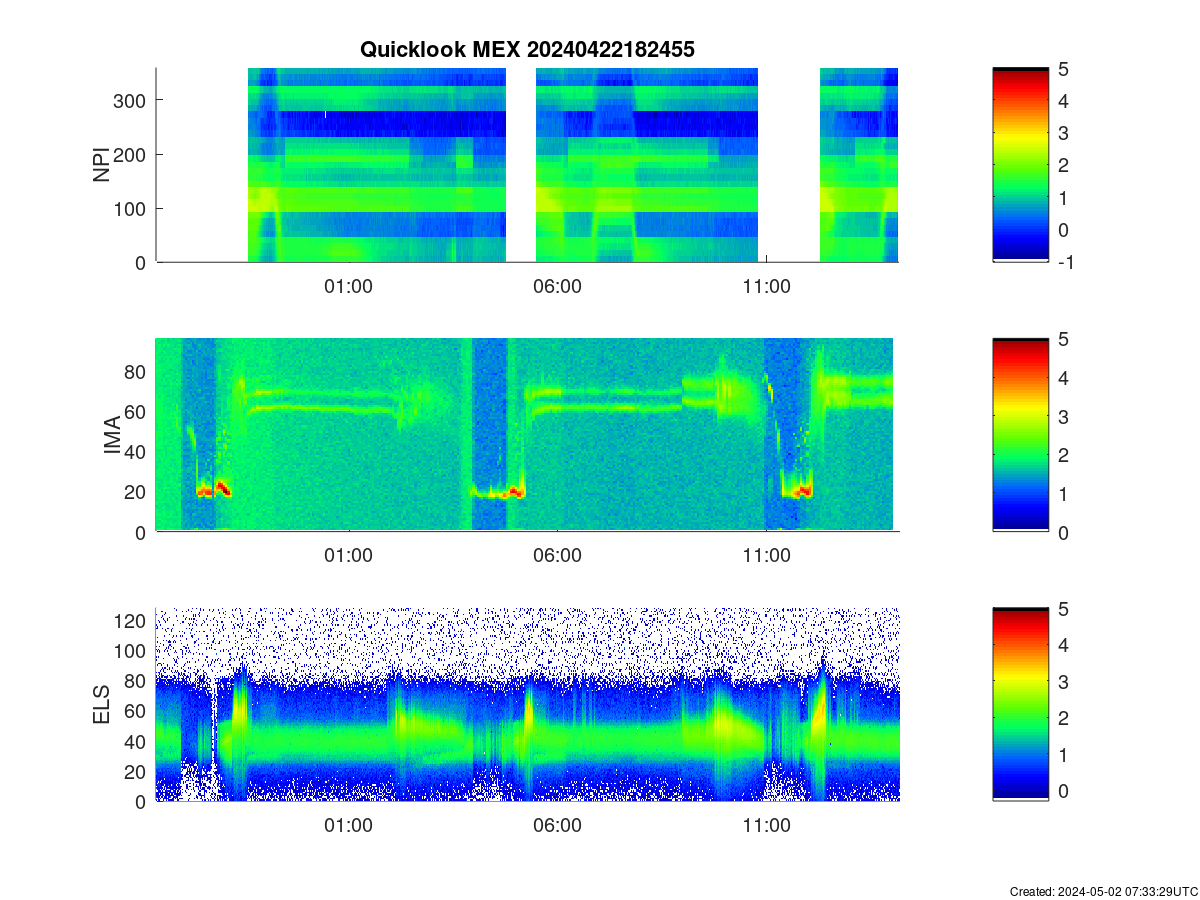Click the NPI spectrogram plot
The width and height of the screenshot is (1200, 900).
pos(527,165)
